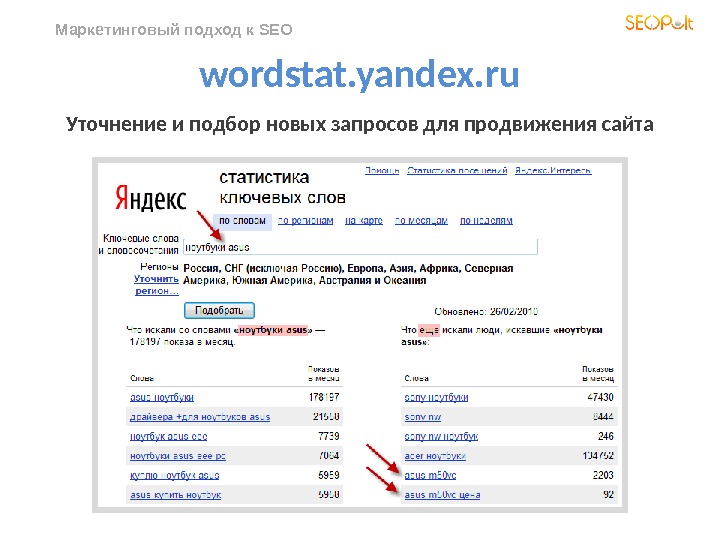Open 'драйвера +для ноутбуков asus' link

click(200, 417)
